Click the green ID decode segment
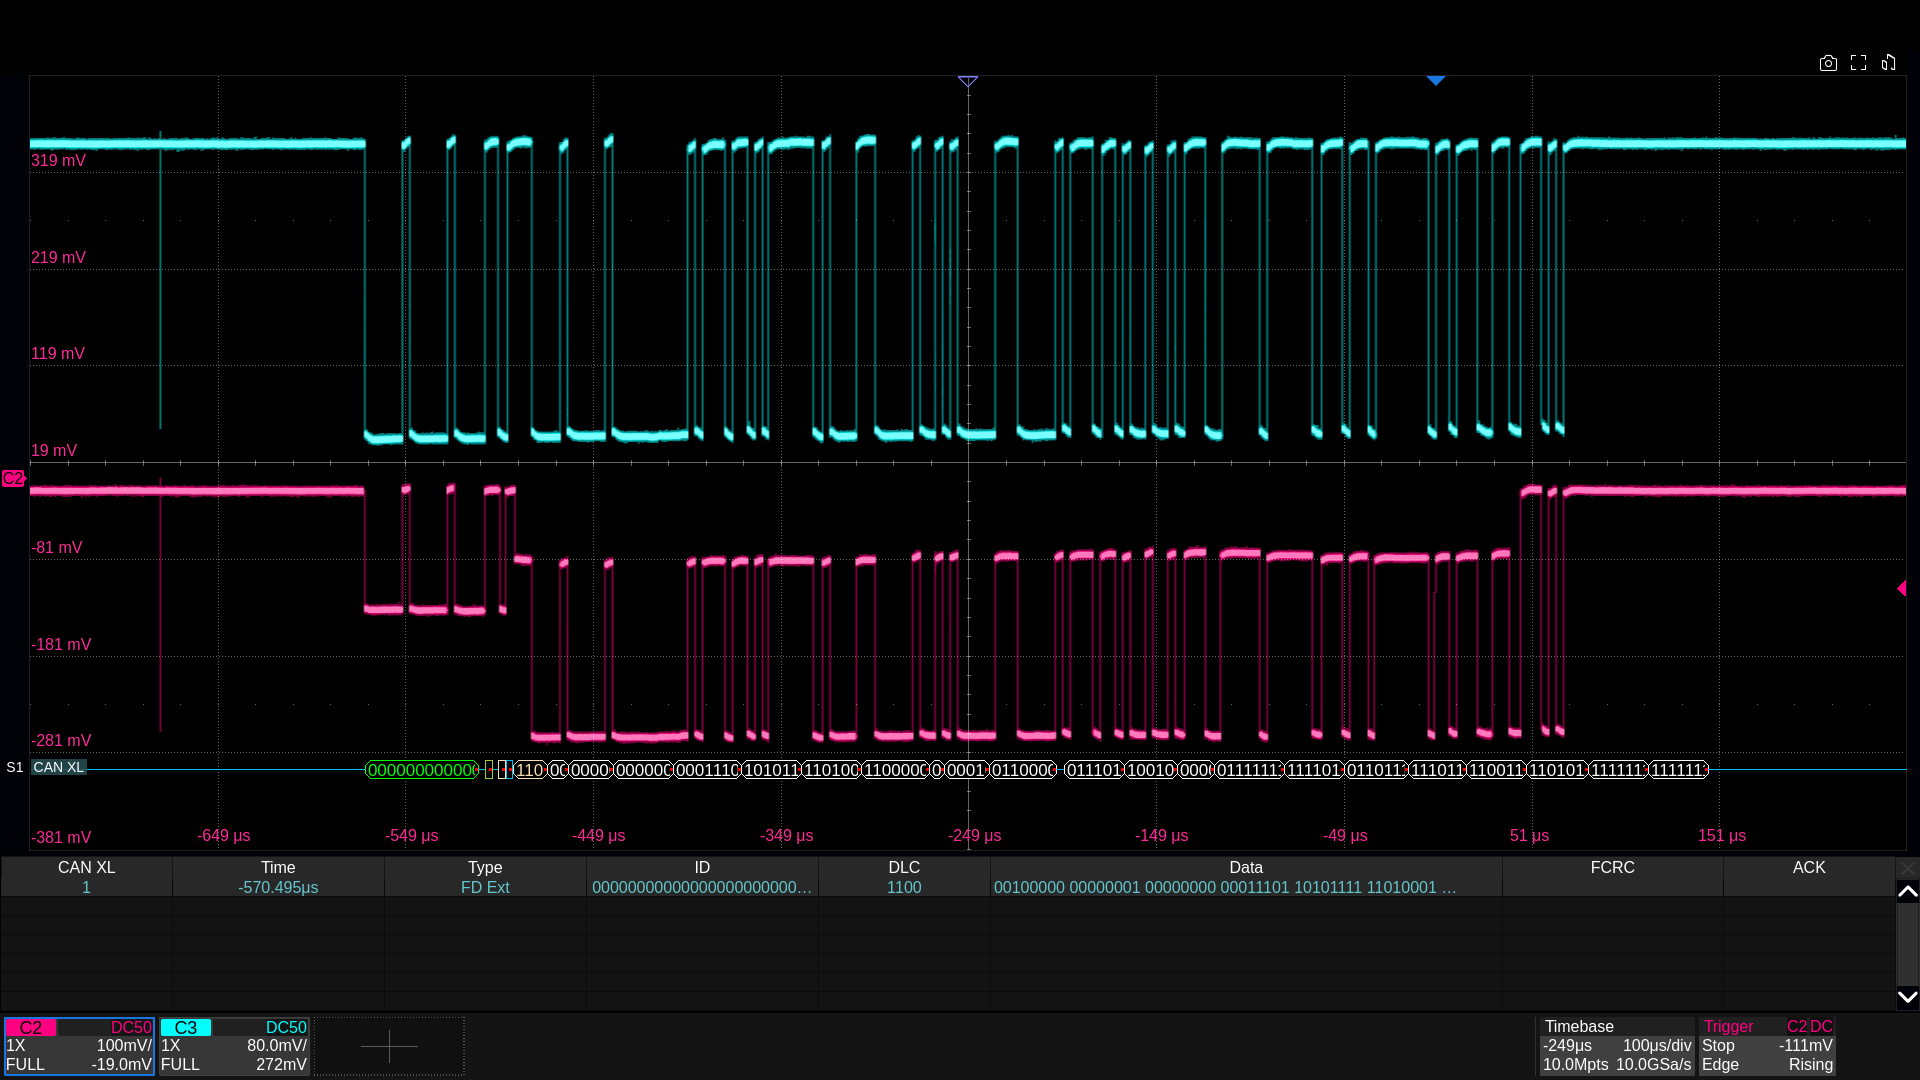 pyautogui.click(x=422, y=770)
